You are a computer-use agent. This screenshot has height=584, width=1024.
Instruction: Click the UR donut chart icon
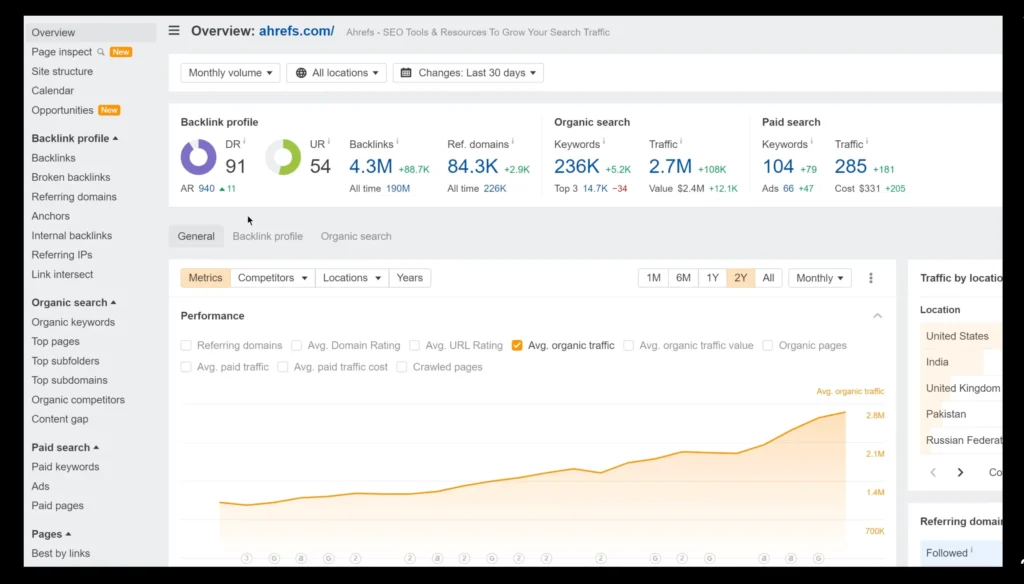(283, 157)
